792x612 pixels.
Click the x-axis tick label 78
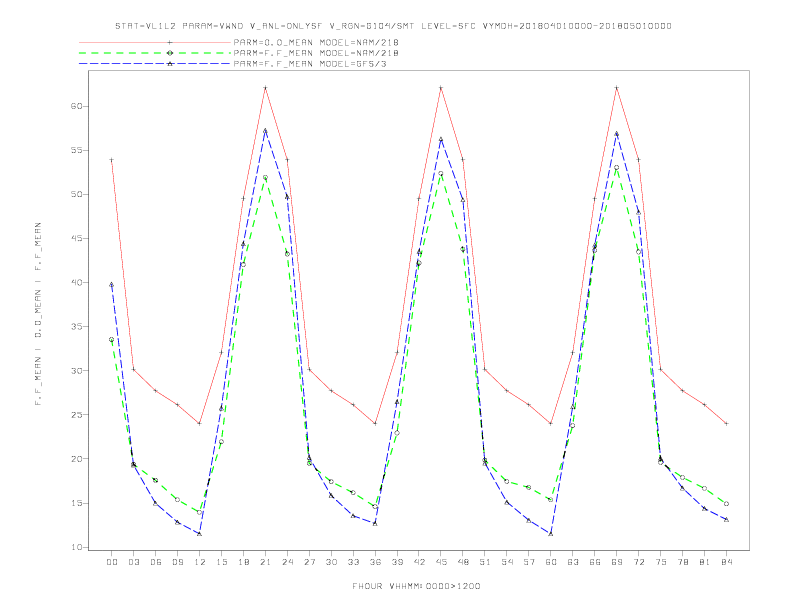682,563
